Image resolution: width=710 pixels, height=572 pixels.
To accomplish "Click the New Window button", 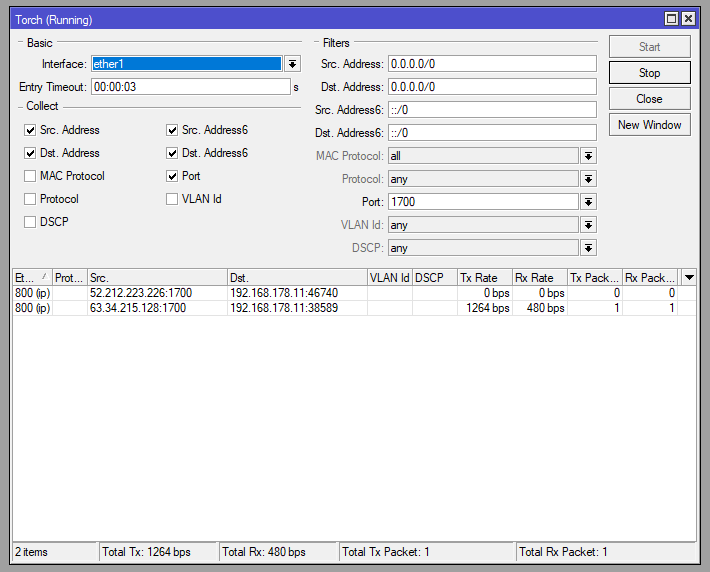I will point(649,125).
